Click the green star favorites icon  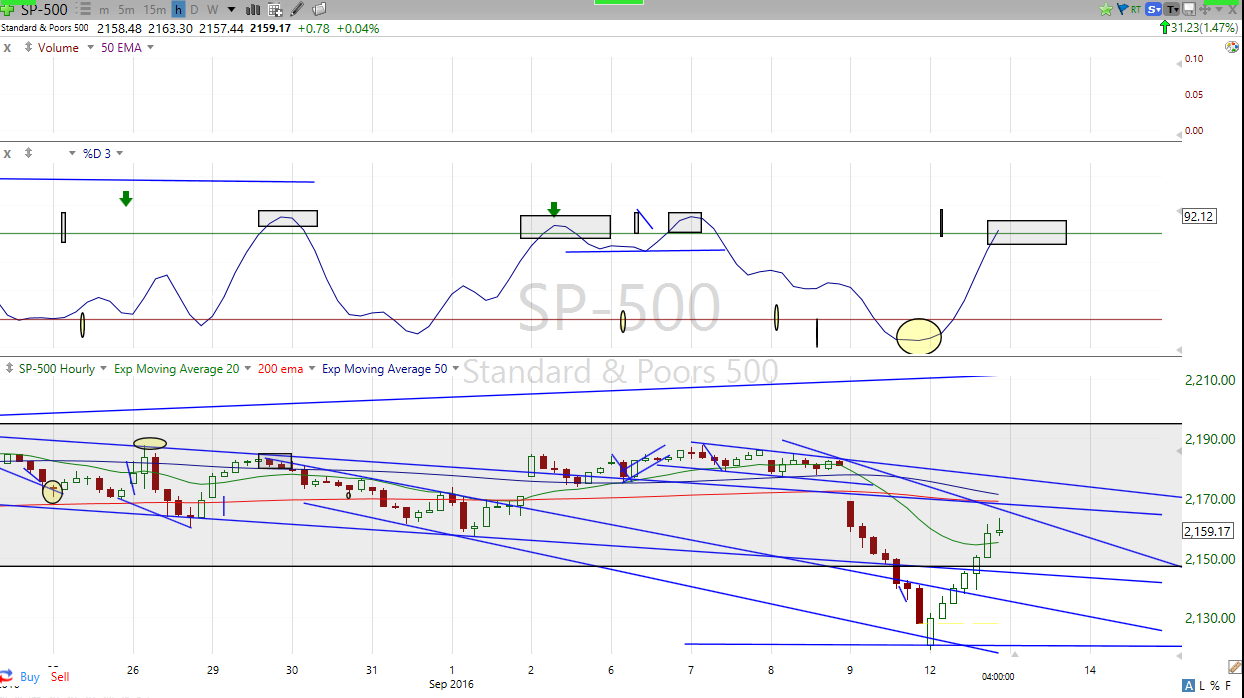click(x=1105, y=10)
